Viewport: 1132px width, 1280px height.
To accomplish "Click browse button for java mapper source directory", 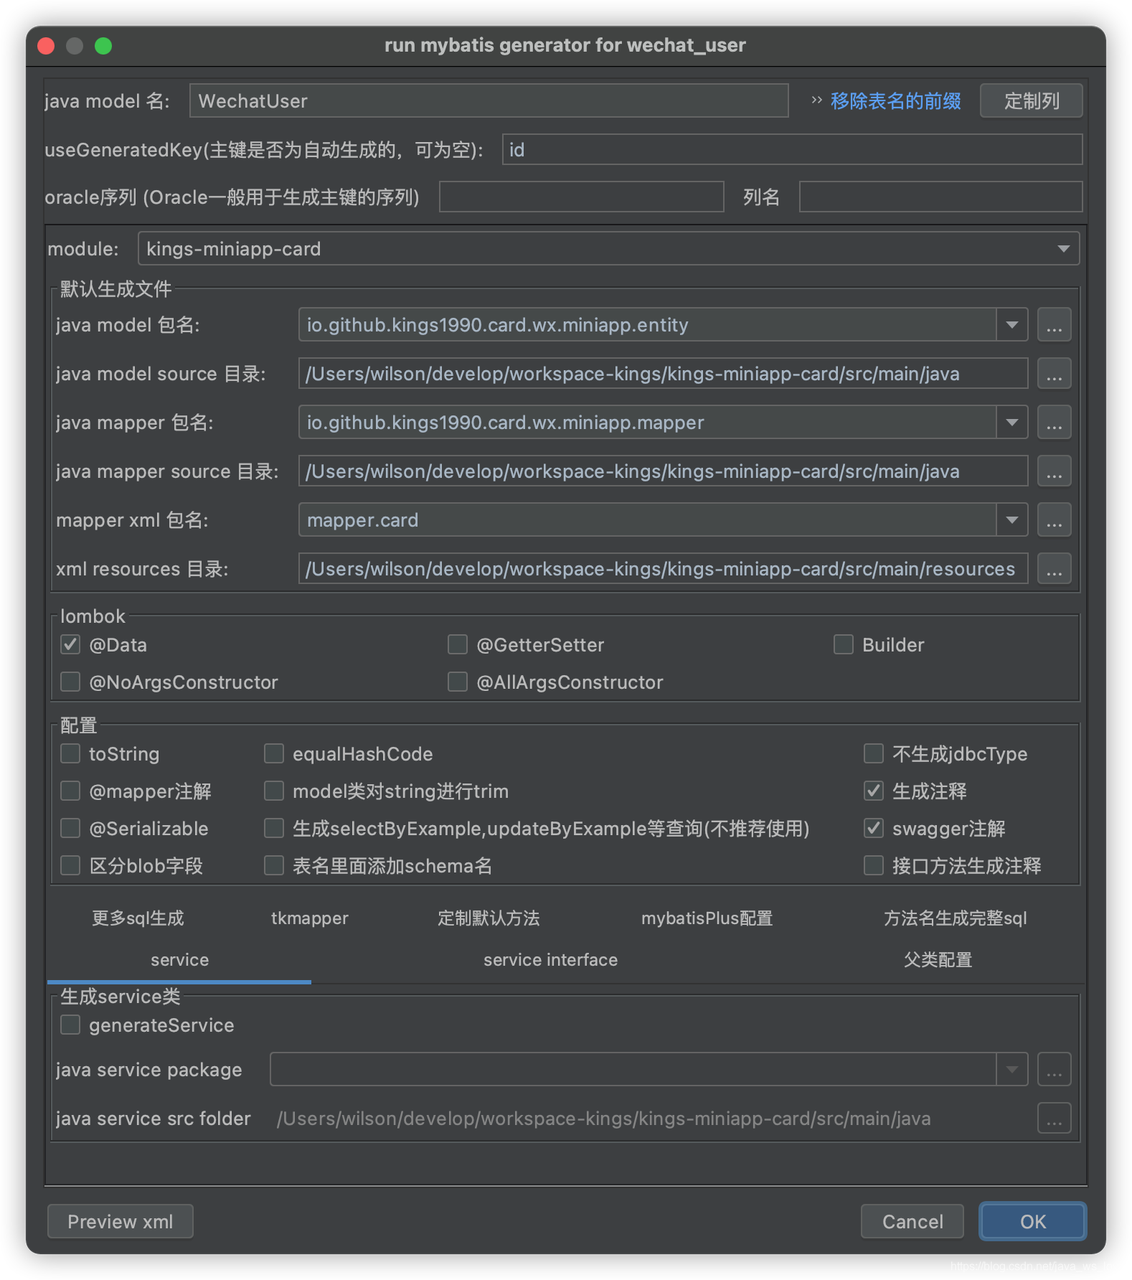I will click(1054, 472).
